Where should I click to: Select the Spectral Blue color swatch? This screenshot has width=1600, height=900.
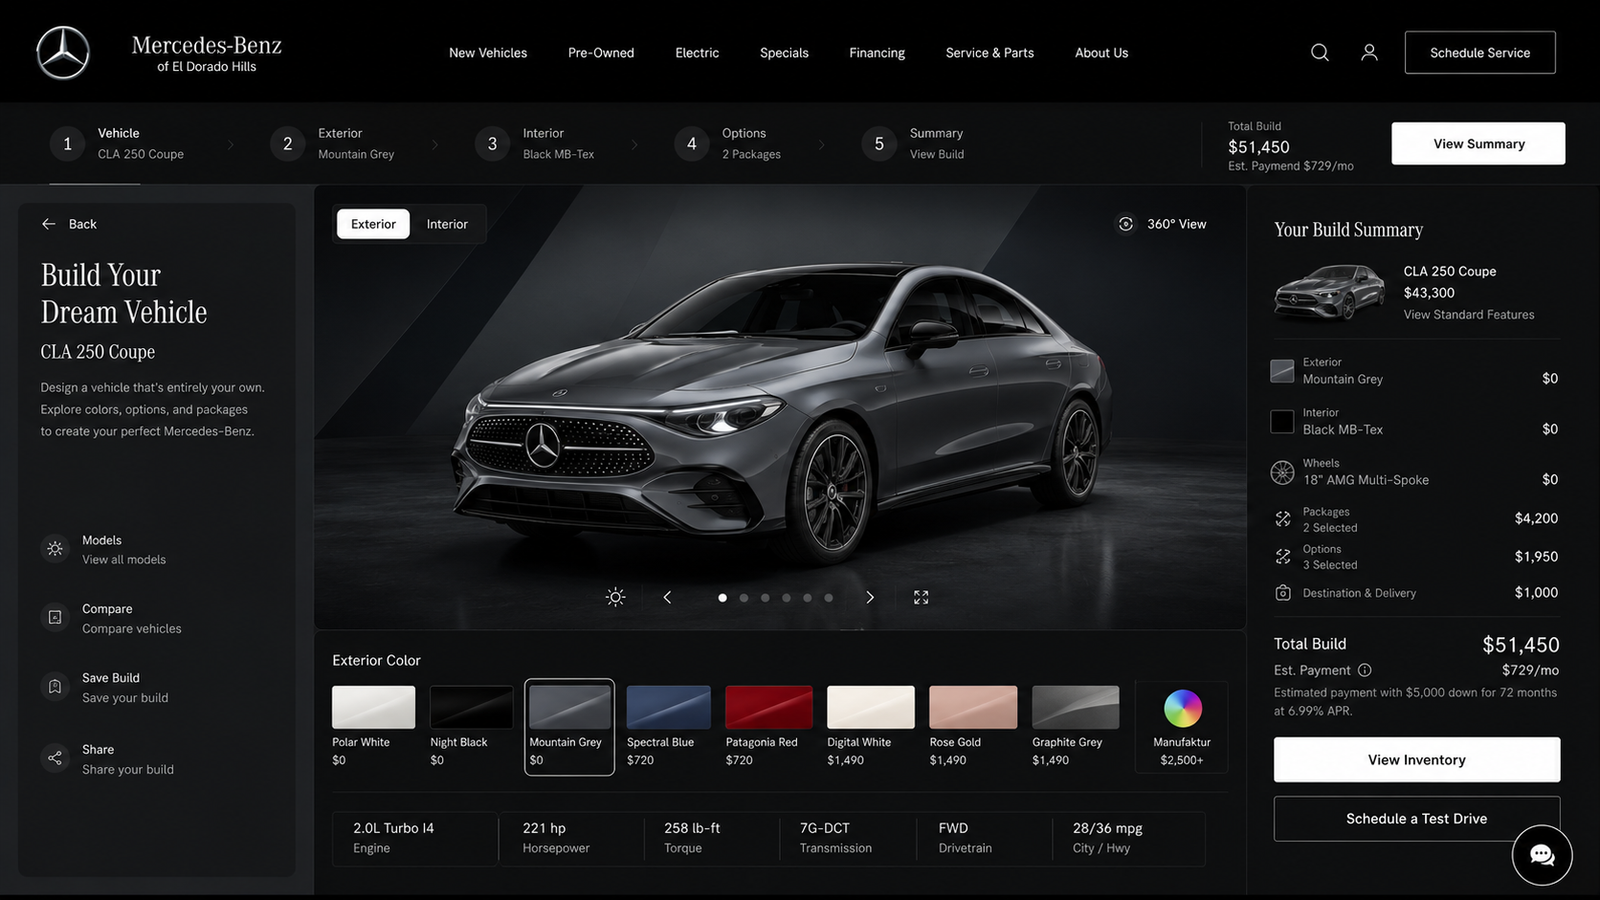point(668,707)
